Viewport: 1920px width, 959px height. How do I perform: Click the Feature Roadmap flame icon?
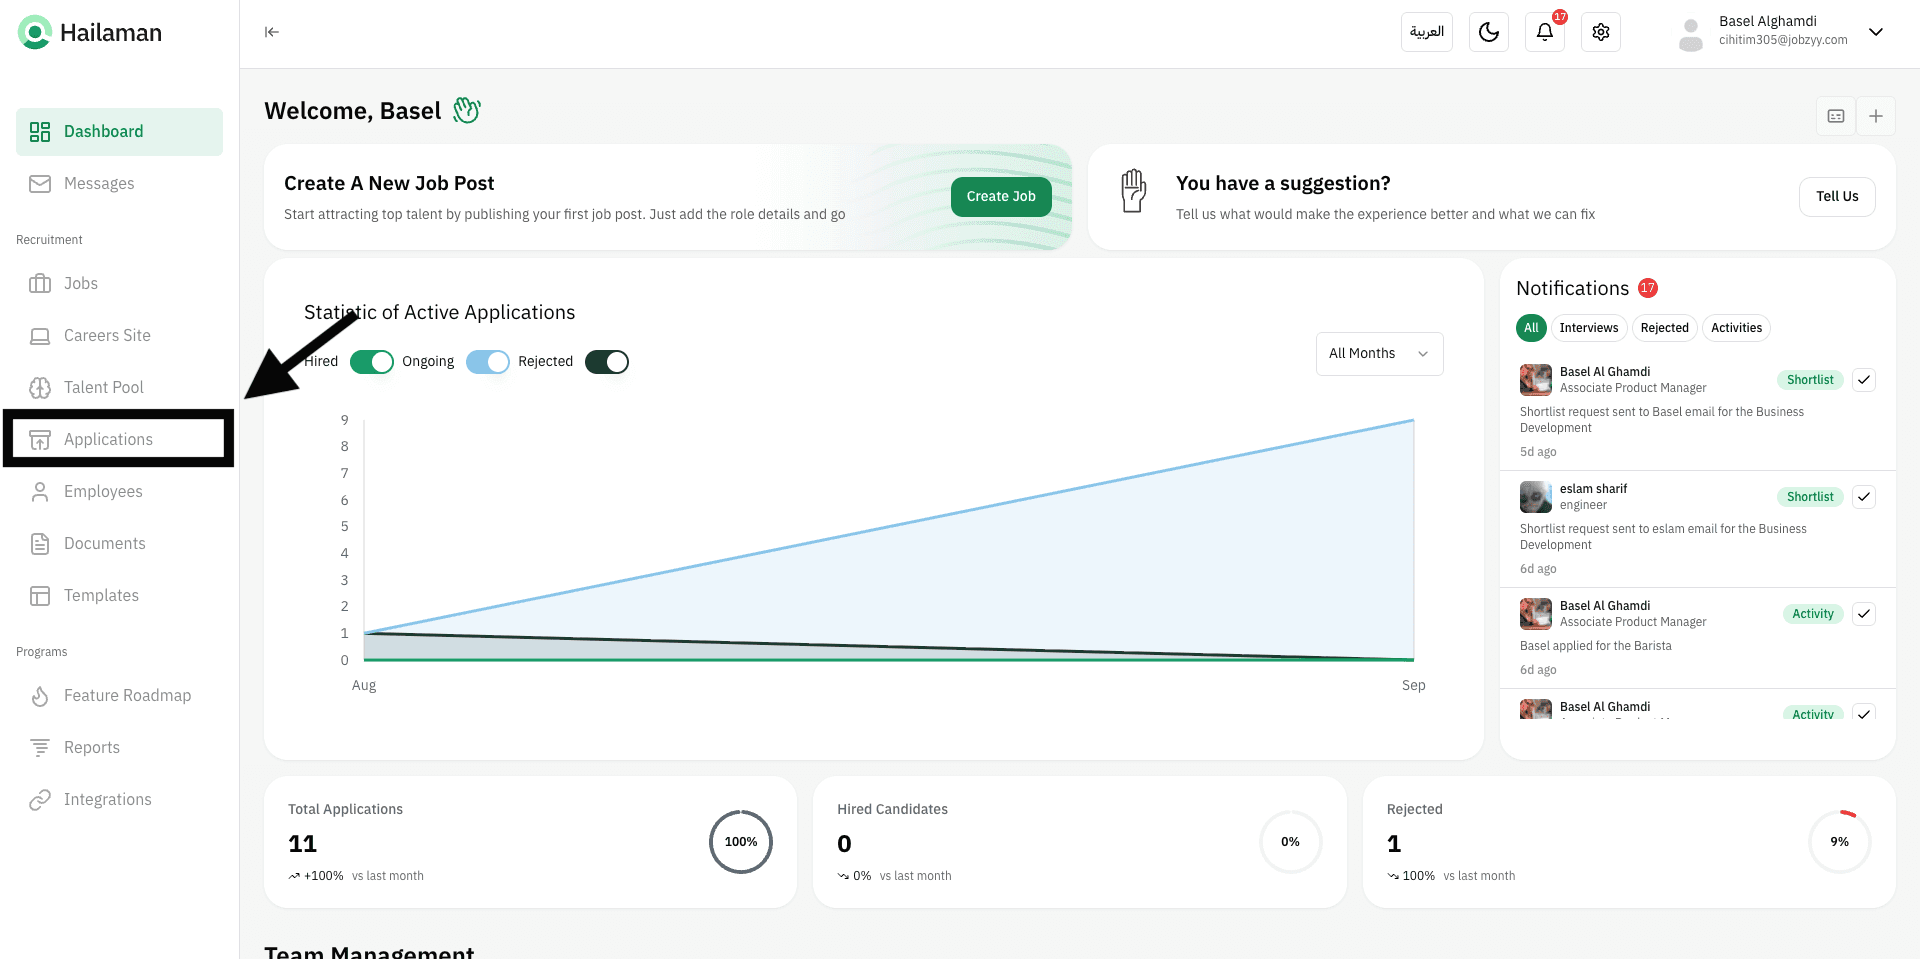tap(40, 696)
